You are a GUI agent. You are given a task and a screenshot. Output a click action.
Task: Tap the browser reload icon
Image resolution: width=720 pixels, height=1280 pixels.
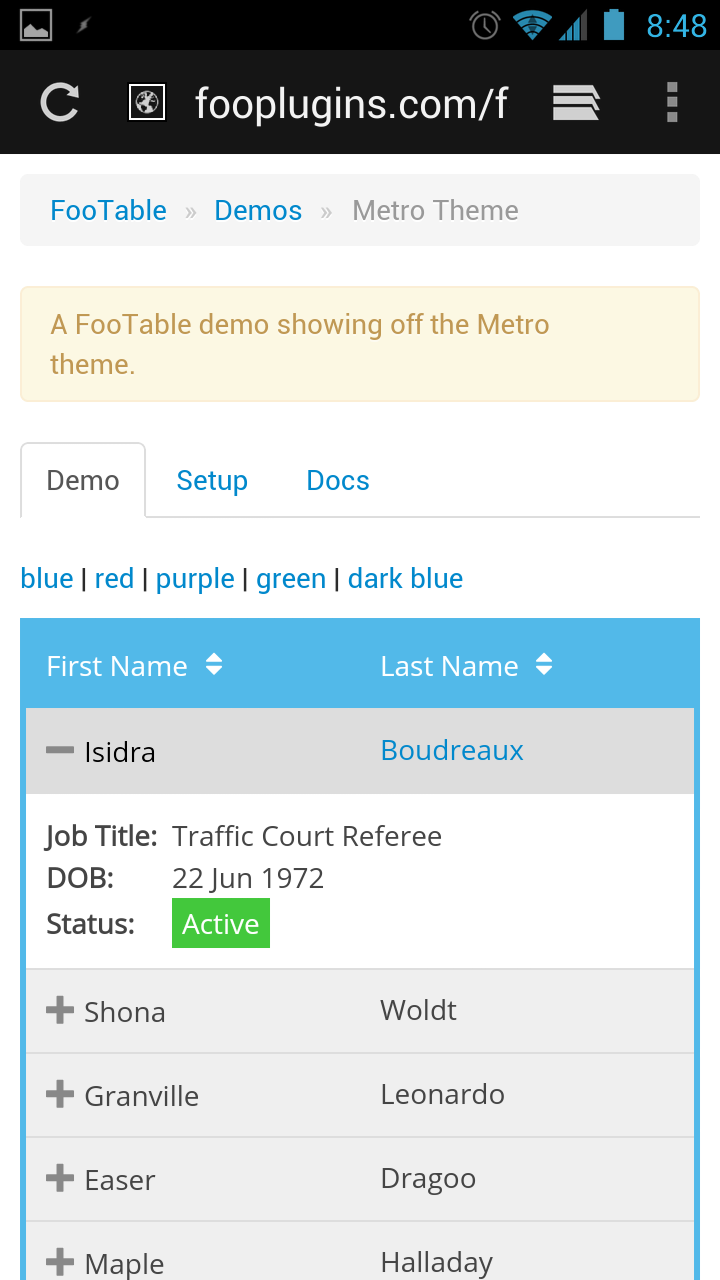click(59, 102)
